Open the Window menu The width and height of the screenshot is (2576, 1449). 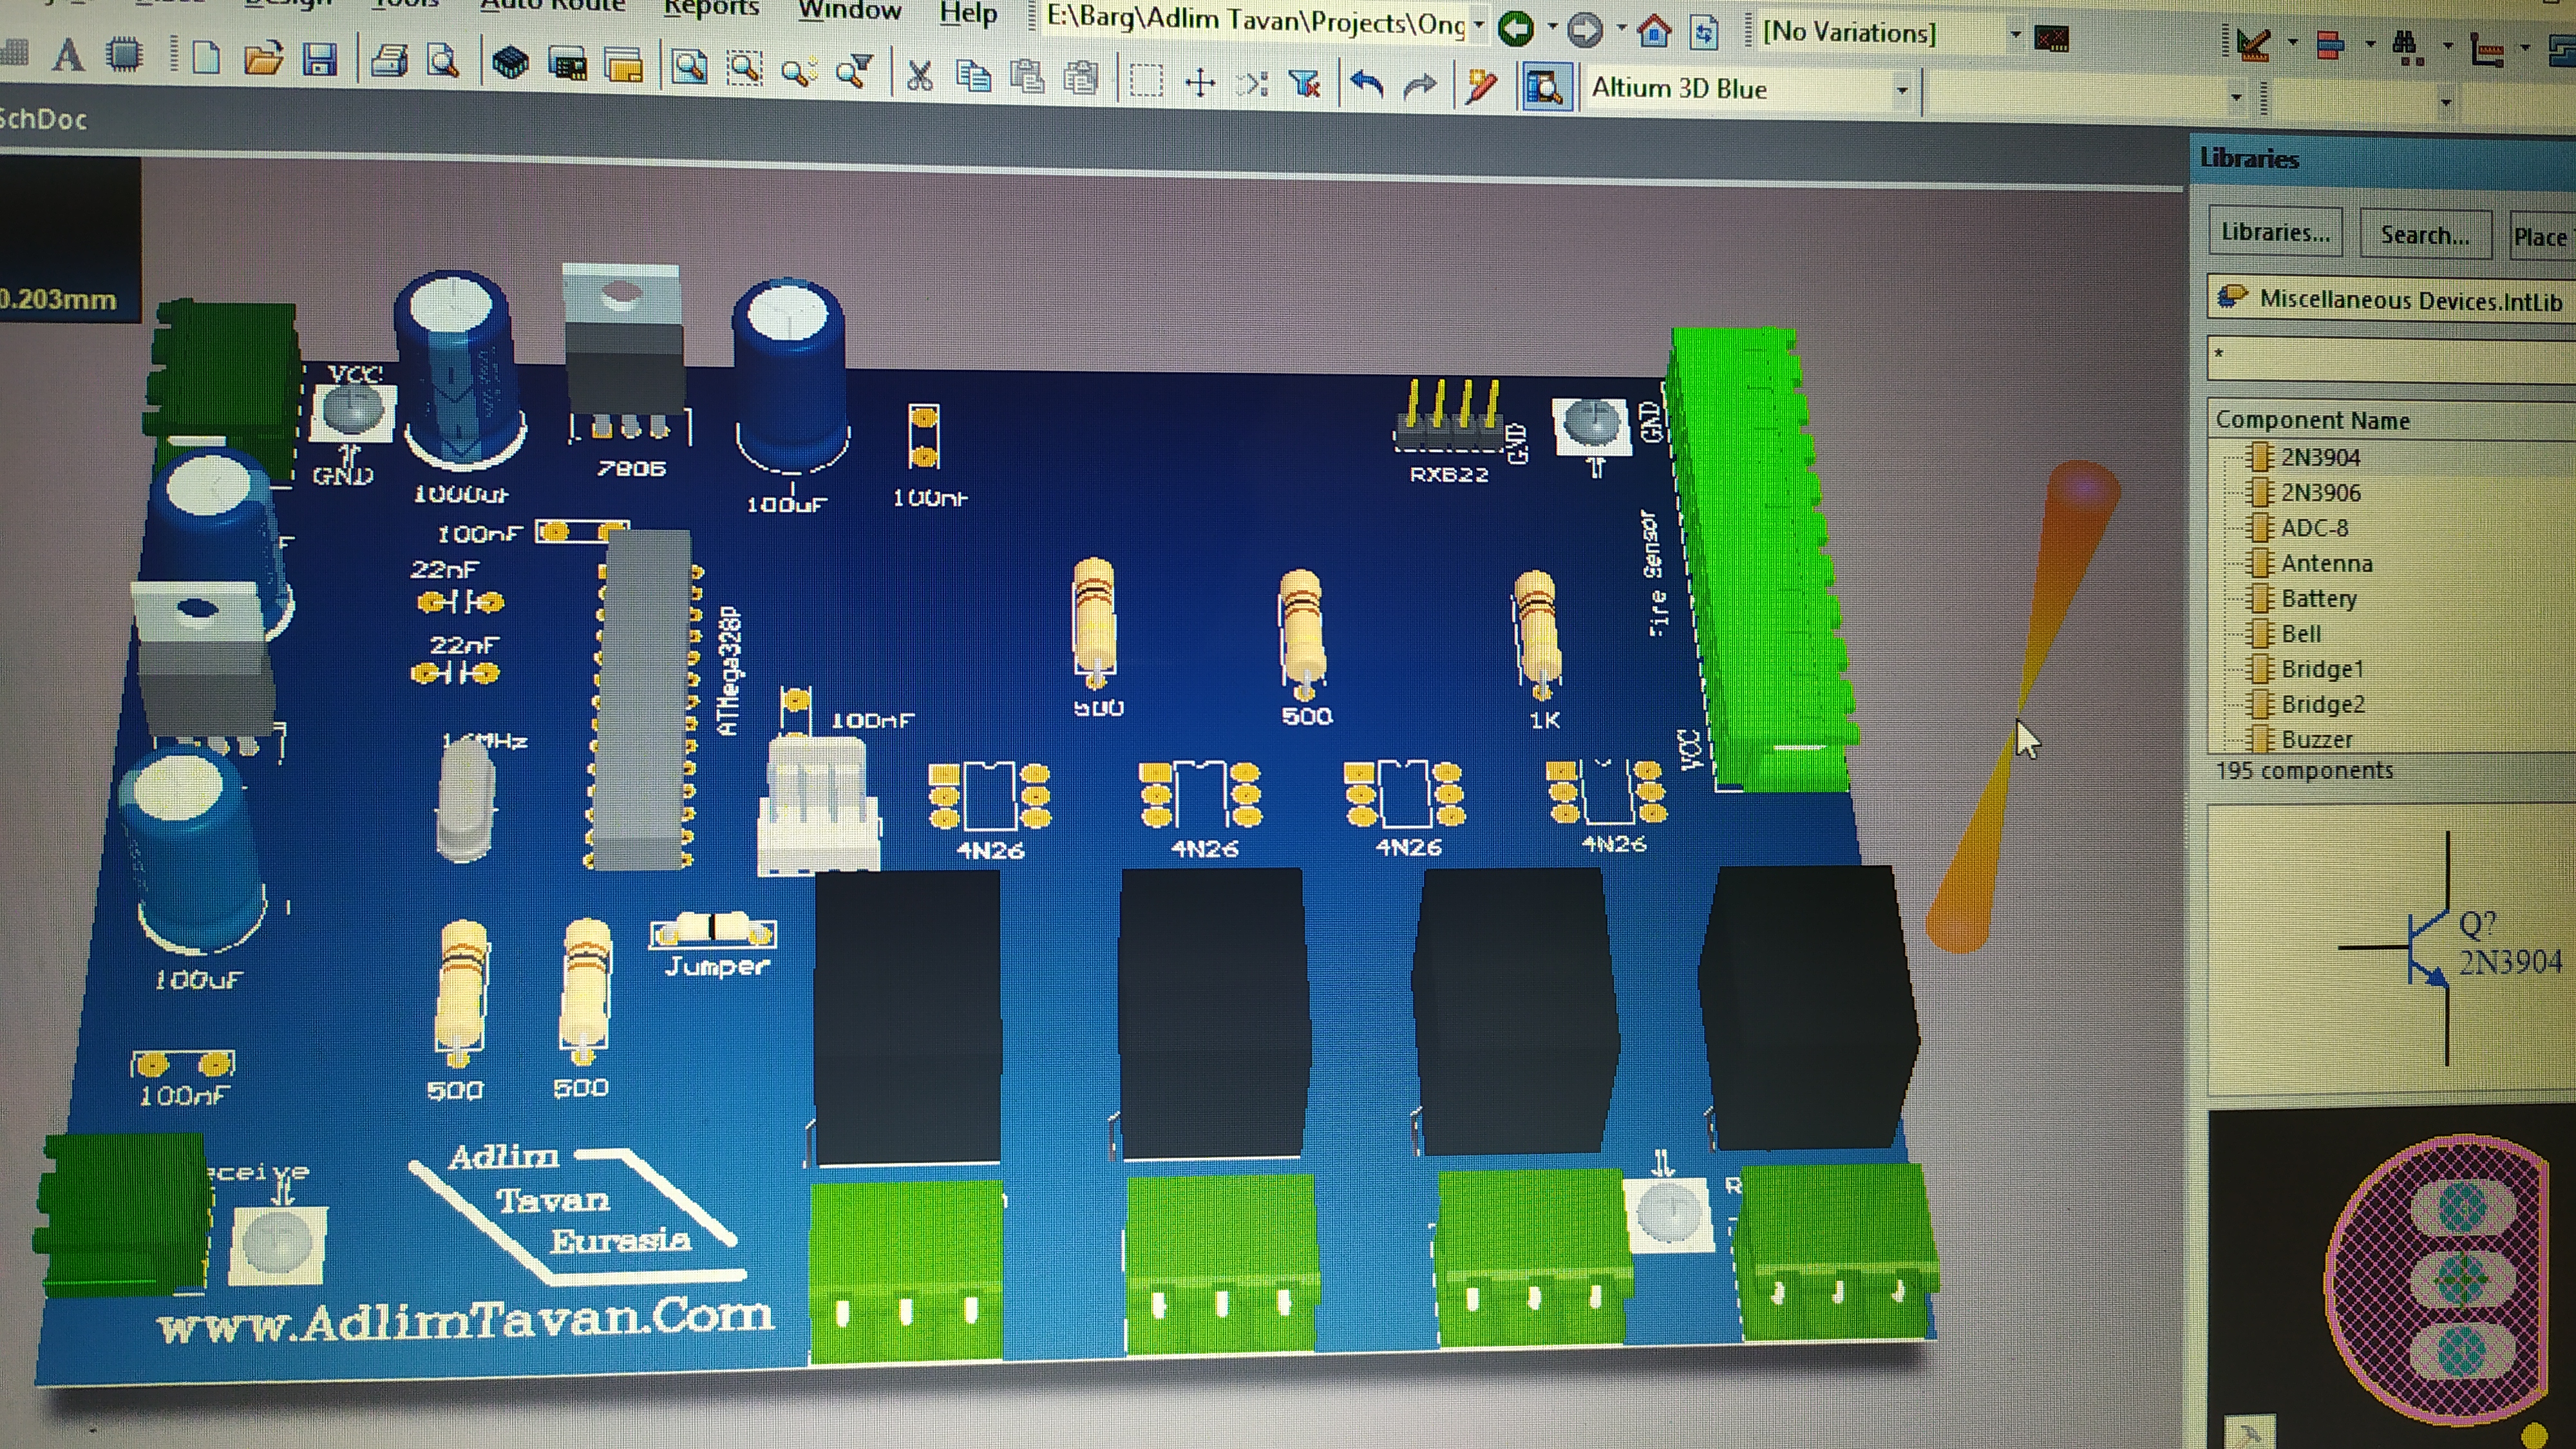850,11
